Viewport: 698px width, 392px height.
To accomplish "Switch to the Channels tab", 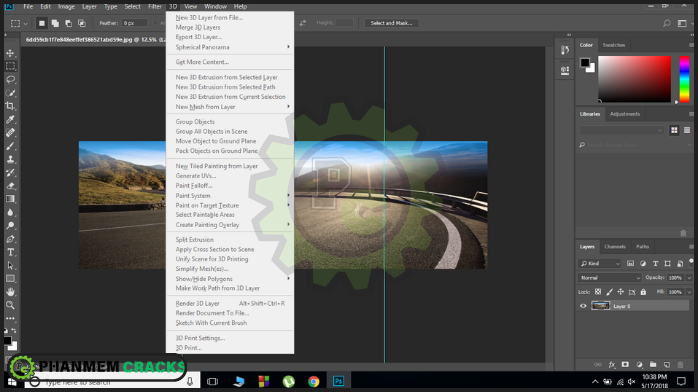I will [615, 247].
